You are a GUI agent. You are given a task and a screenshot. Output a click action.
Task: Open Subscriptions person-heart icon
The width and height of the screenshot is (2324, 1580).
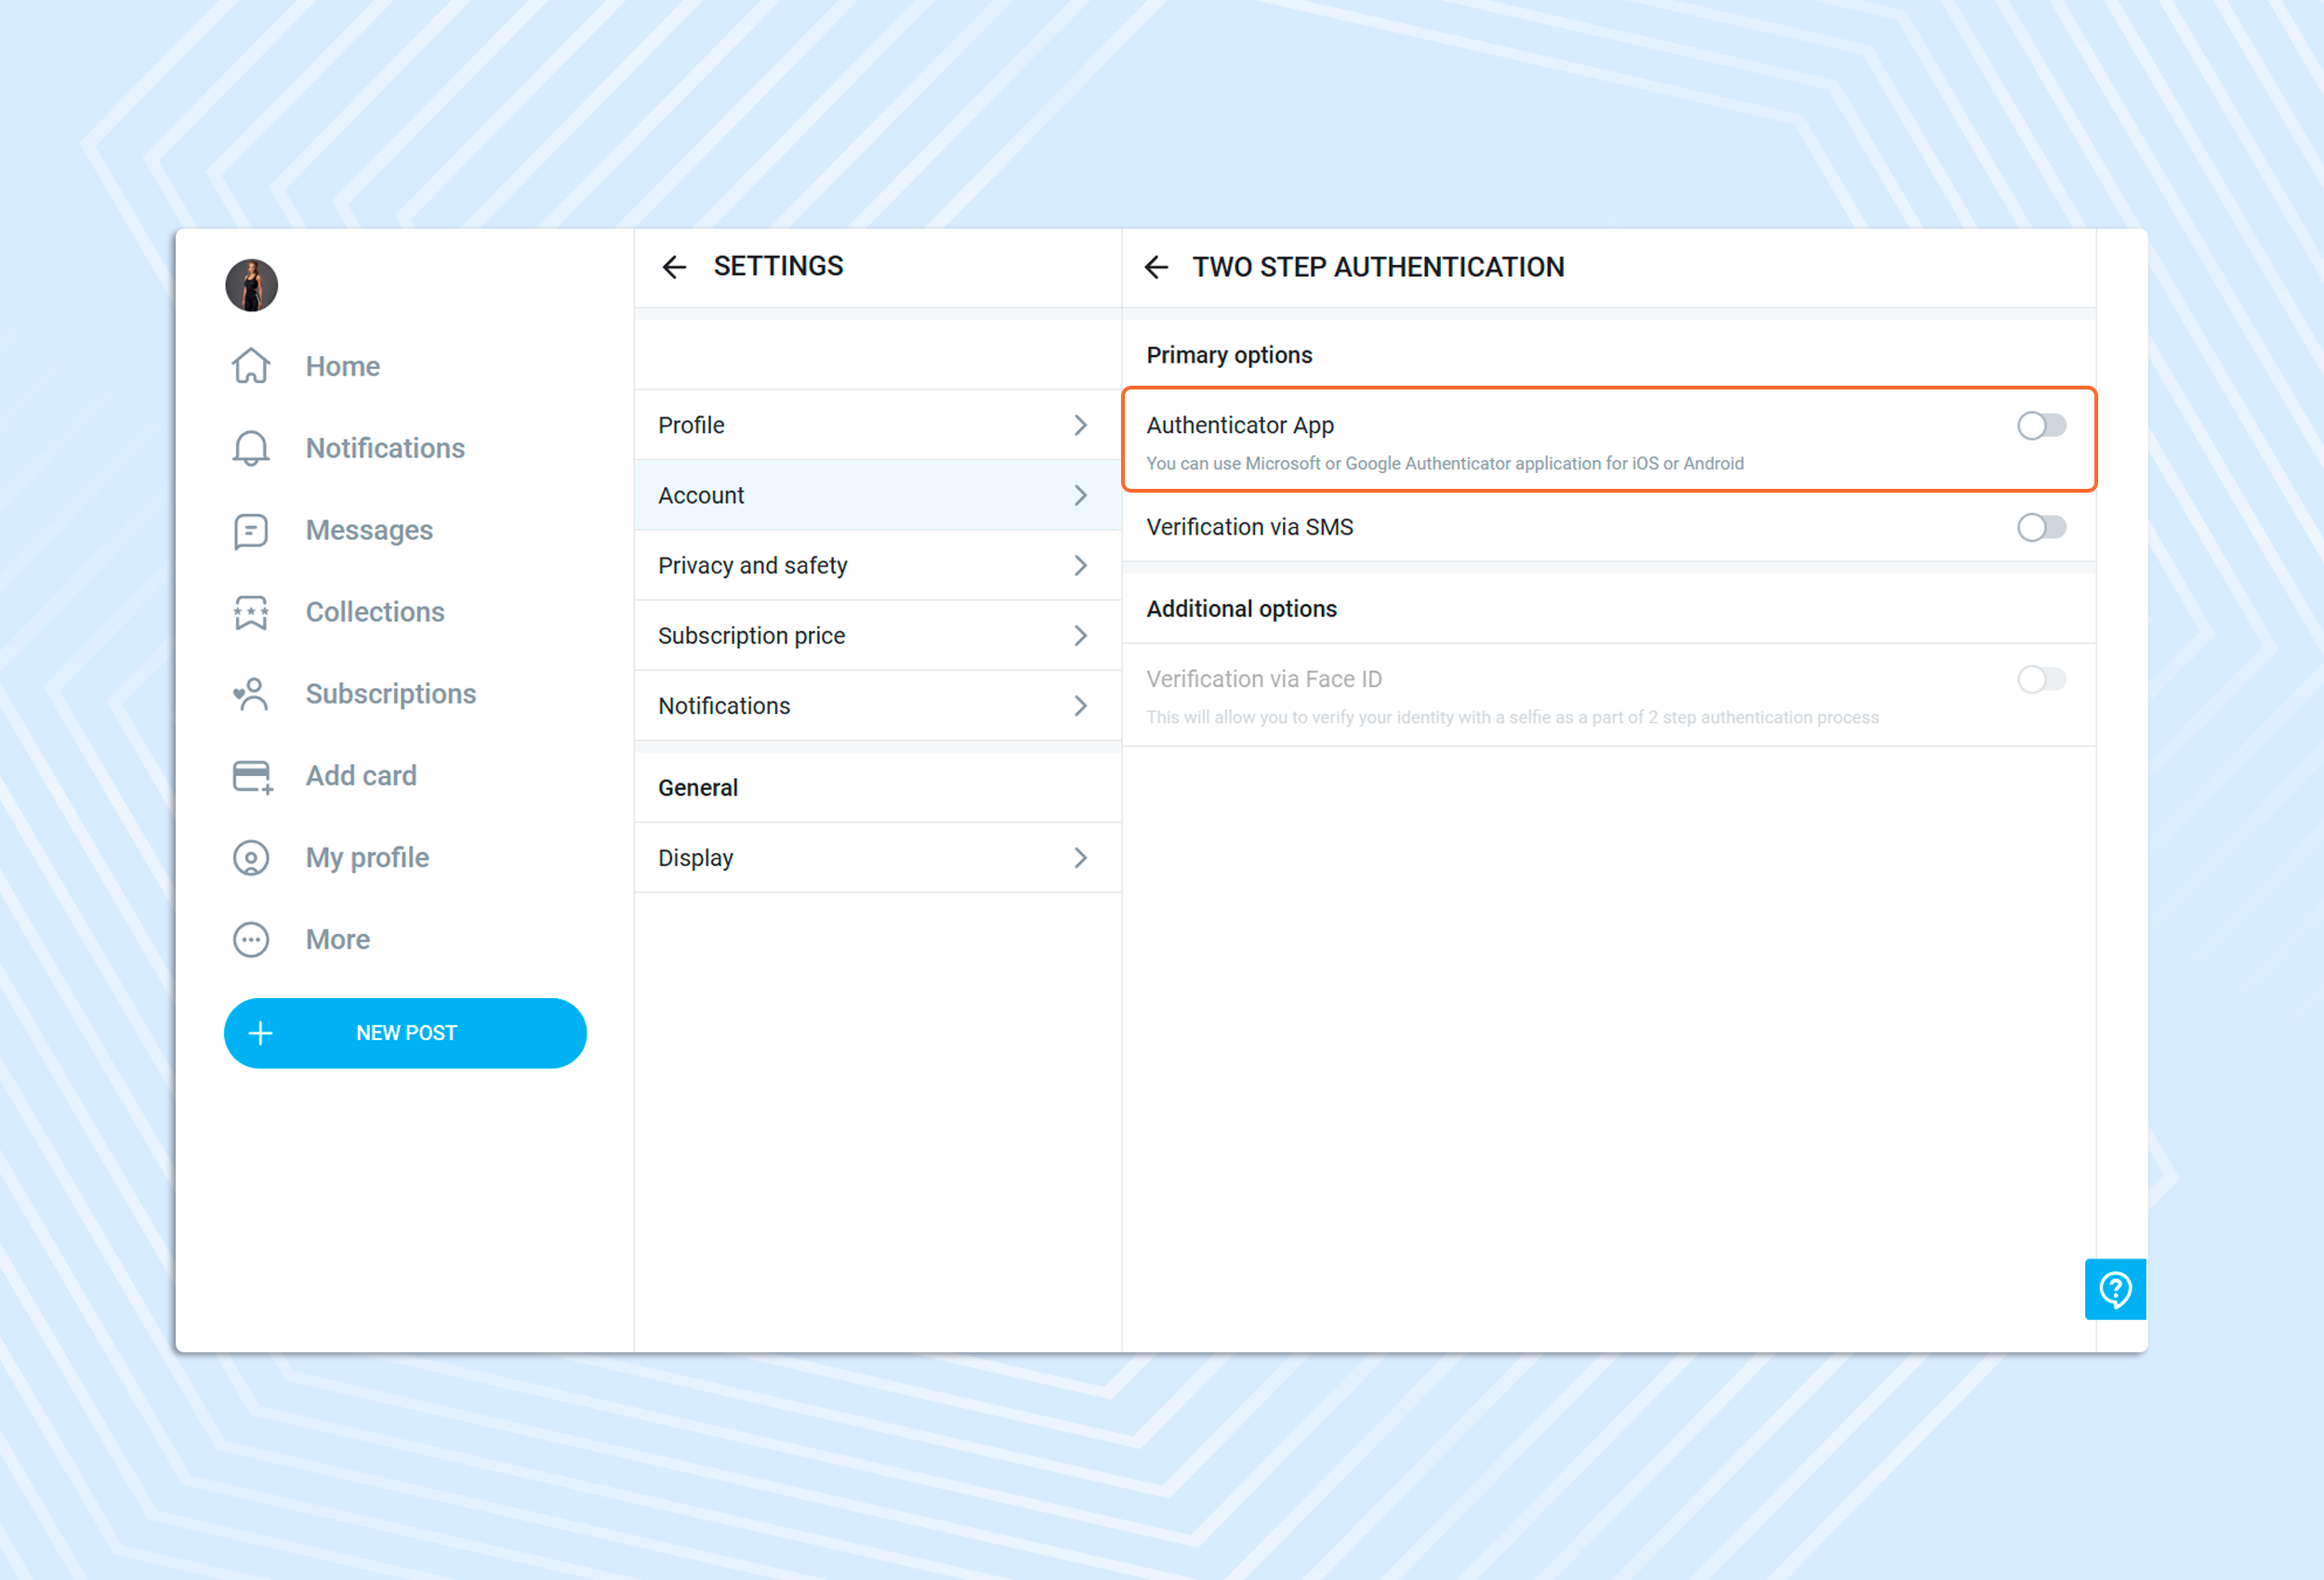point(251,694)
